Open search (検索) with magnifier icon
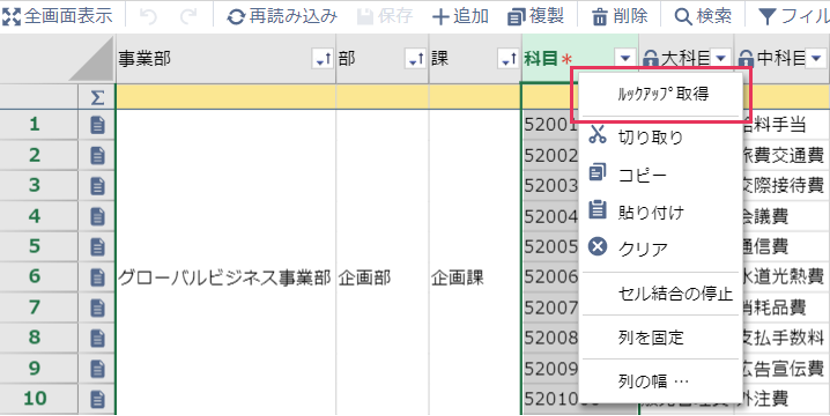The height and width of the screenshot is (416, 830). (683, 17)
